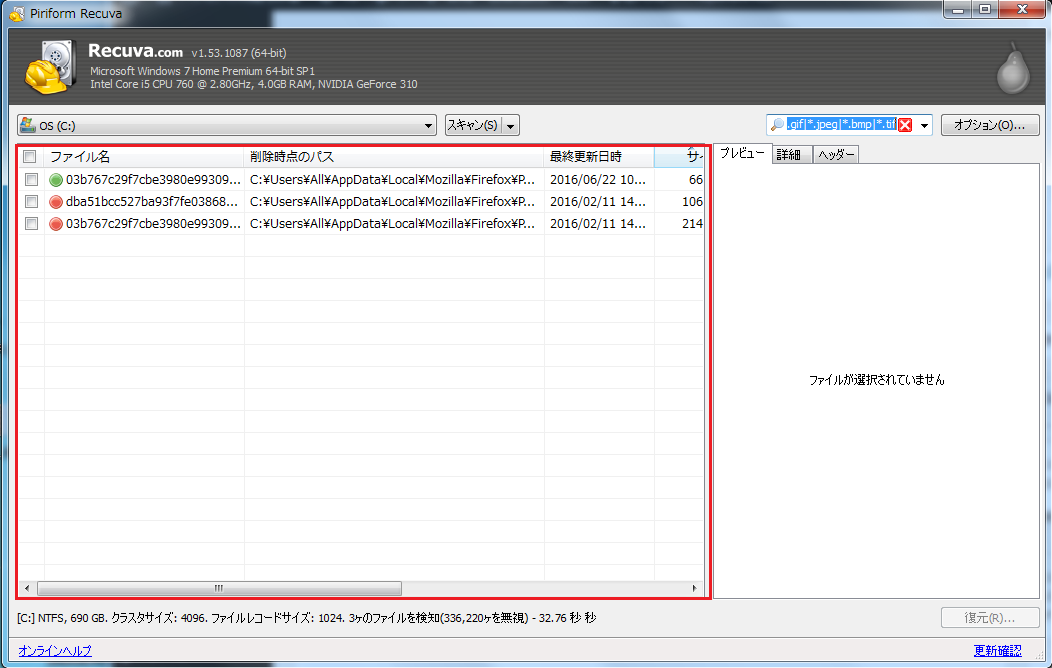Image resolution: width=1052 pixels, height=668 pixels.
Task: Click into the file type filter field
Action: [841, 125]
